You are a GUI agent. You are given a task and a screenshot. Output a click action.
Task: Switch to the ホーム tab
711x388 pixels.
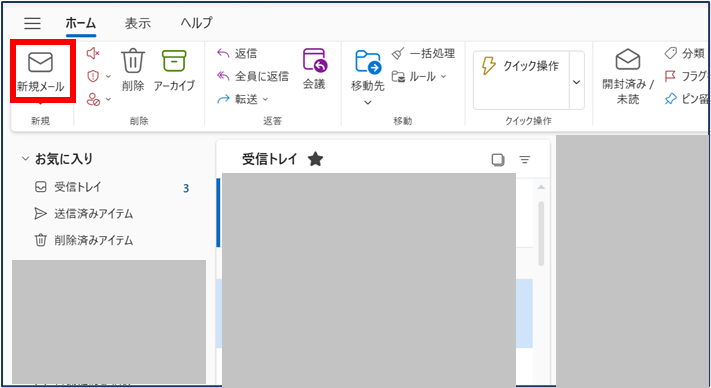coord(80,23)
